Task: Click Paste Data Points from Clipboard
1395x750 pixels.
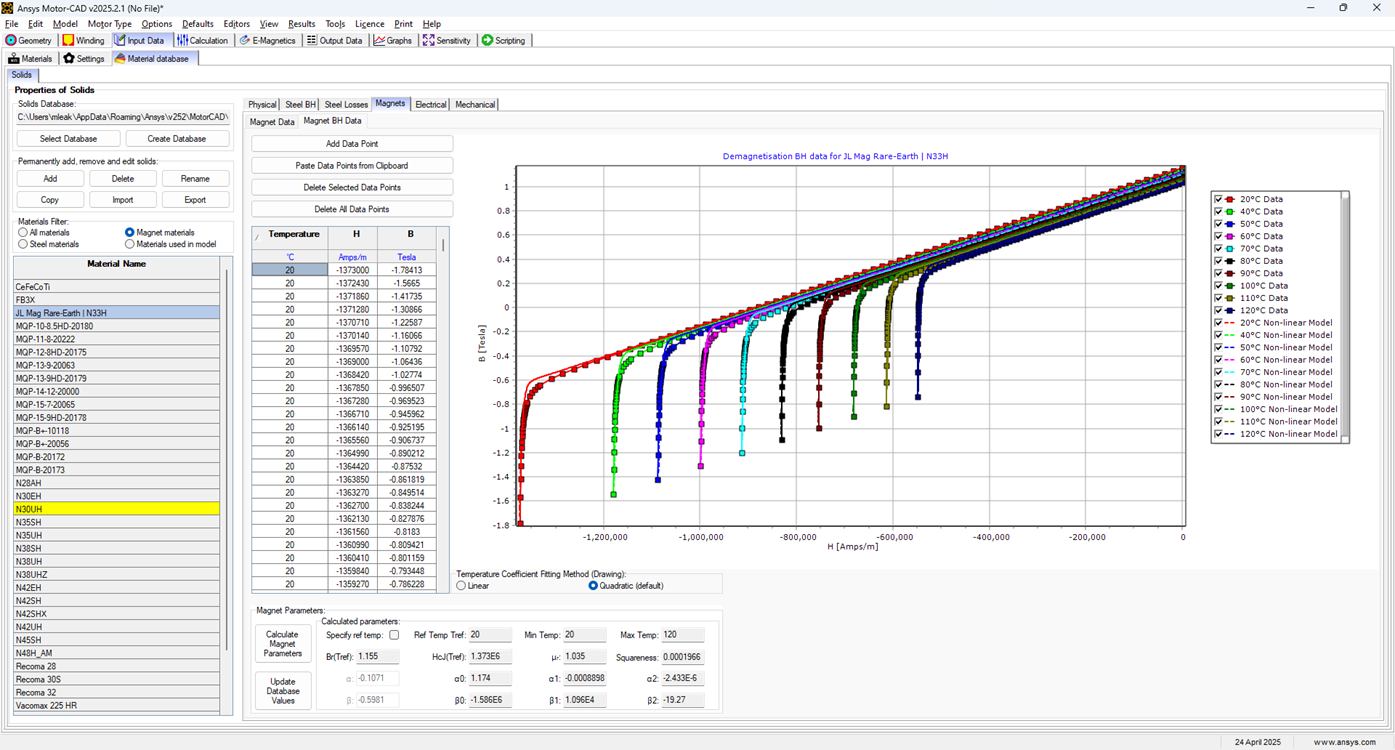Action: coord(352,166)
